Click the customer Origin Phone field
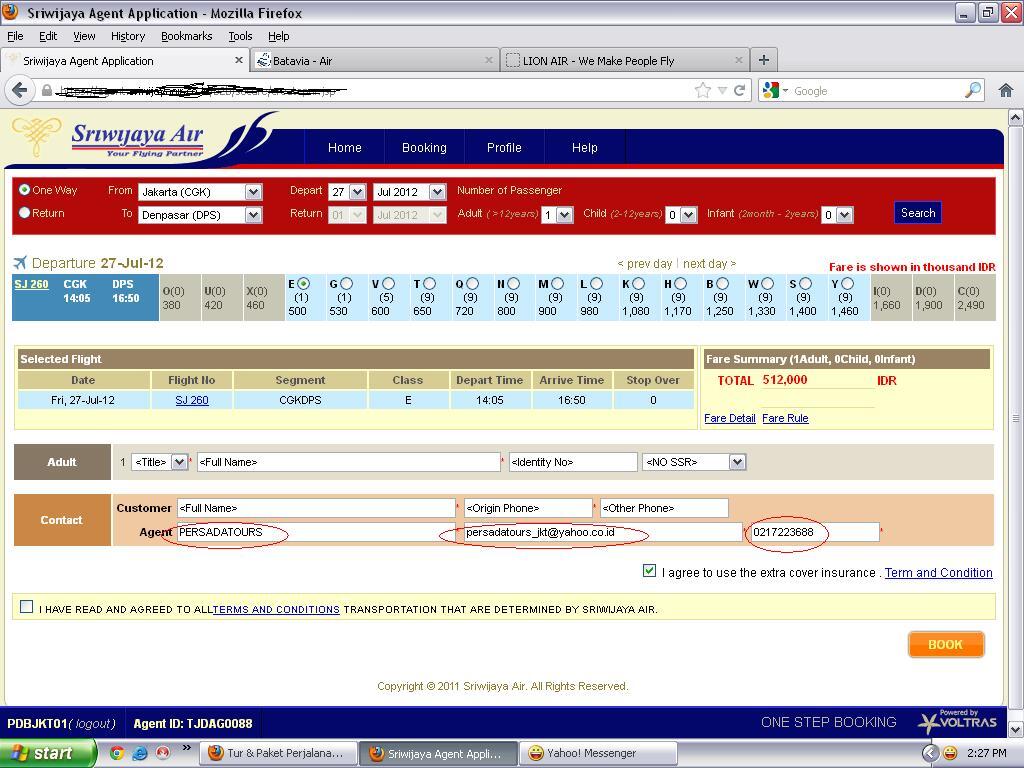1024x768 pixels. coord(528,508)
